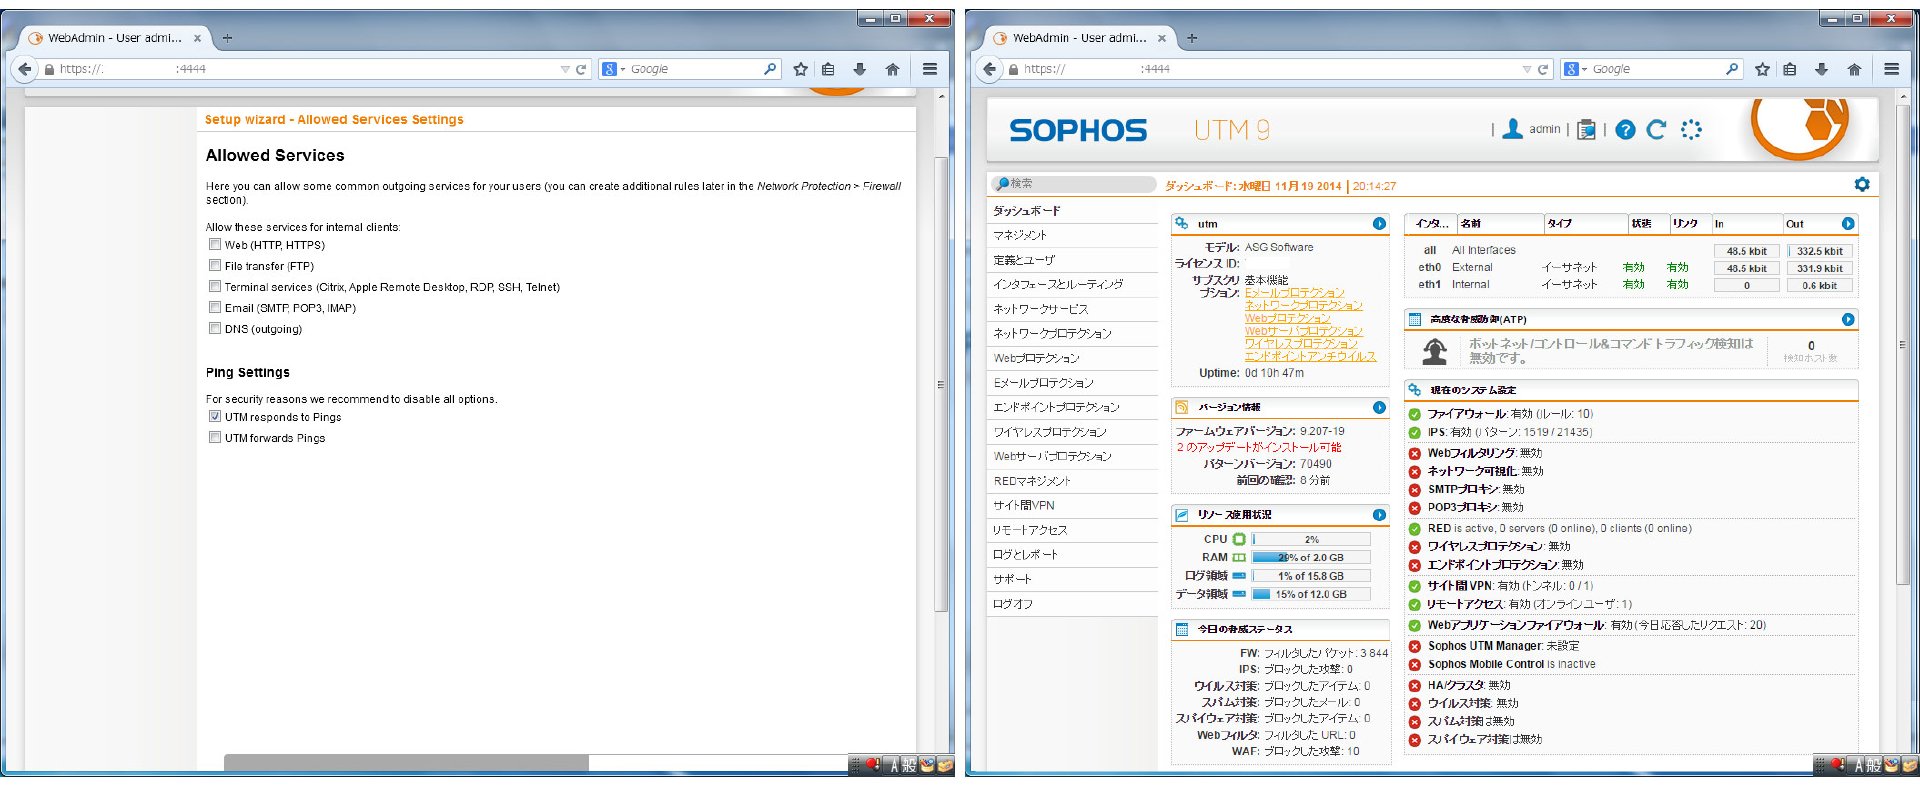Viewport: 1920px width, 787px height.
Task: Open downloads arrow in right browser toolbar
Action: click(x=1821, y=69)
